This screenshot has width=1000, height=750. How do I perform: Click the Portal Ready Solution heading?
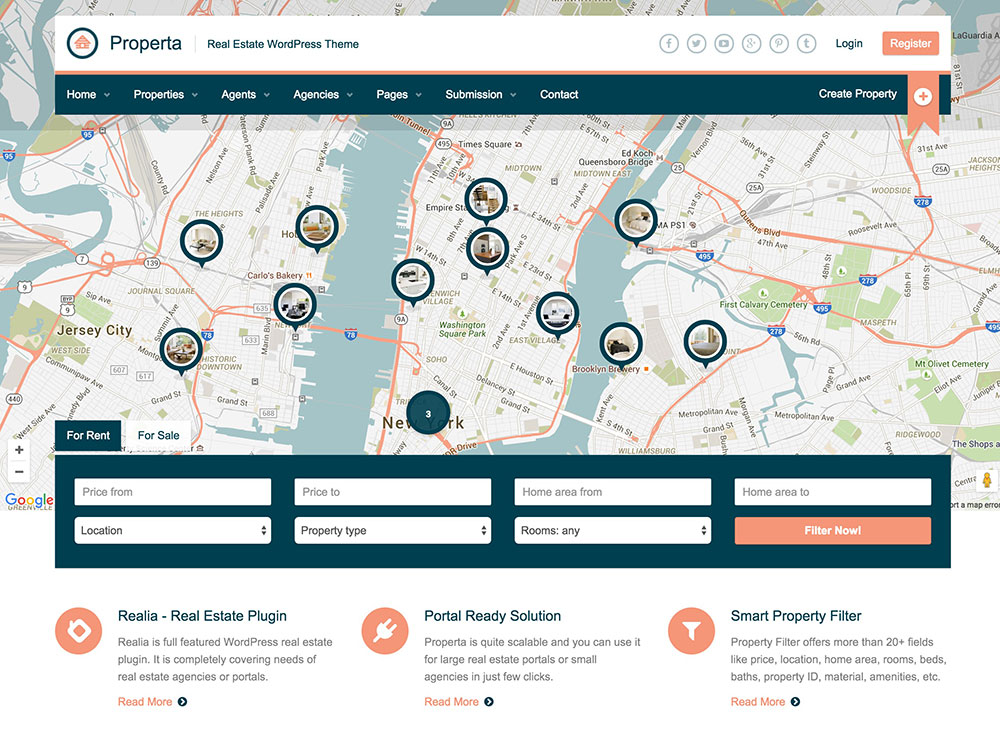492,616
